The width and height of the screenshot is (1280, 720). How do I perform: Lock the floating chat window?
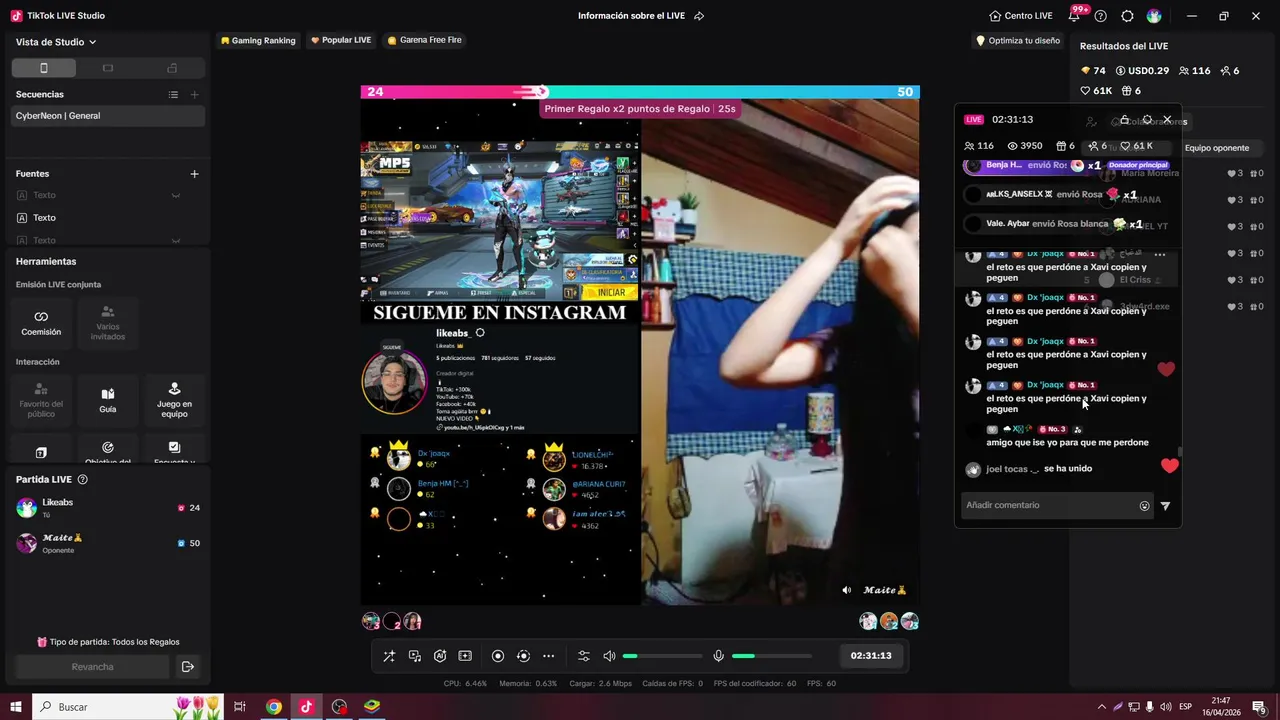pyautogui.click(x=1124, y=119)
